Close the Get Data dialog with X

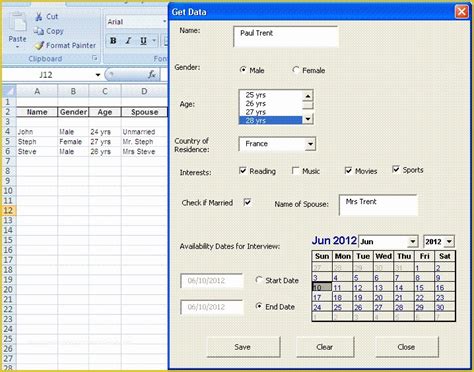pyautogui.click(x=462, y=12)
